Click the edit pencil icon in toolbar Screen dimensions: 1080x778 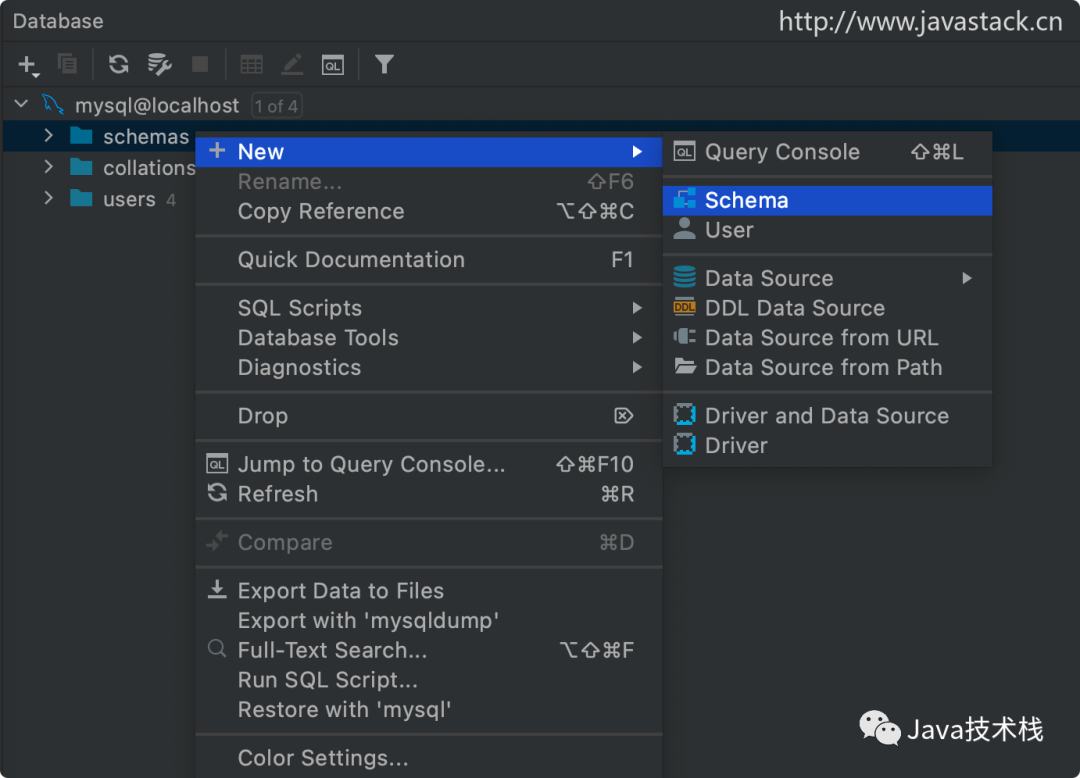pos(292,64)
